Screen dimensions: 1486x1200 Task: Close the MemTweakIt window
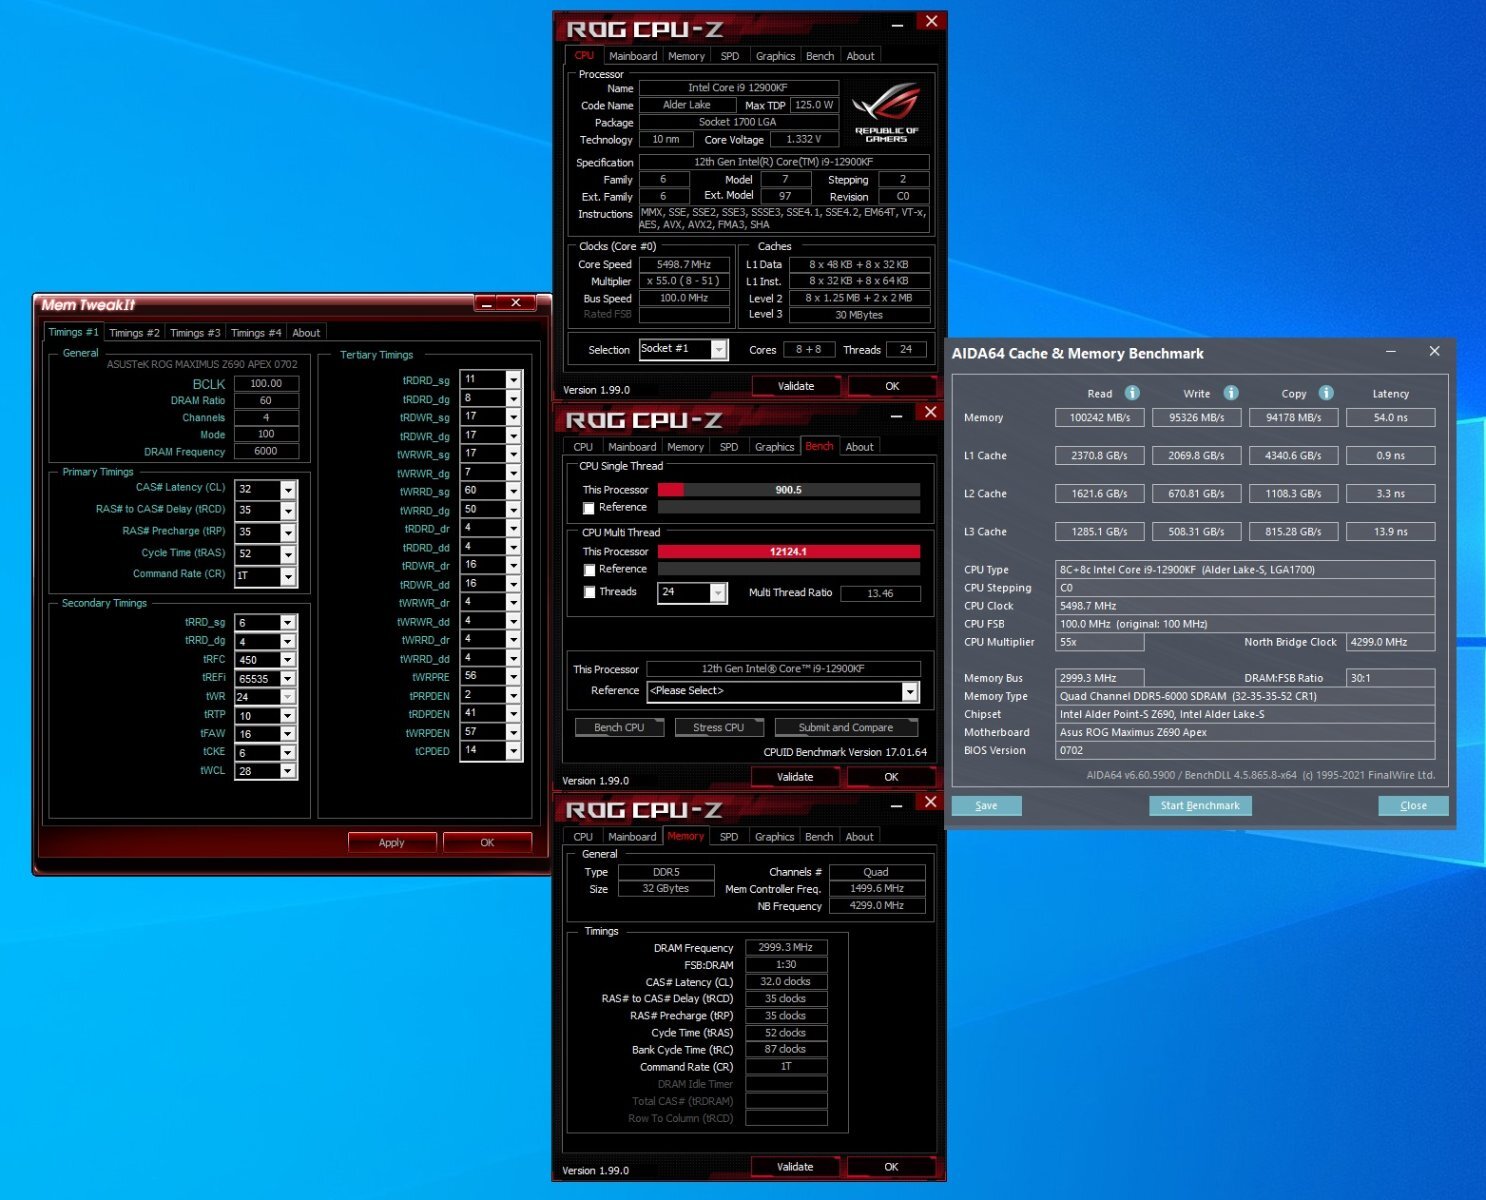click(516, 303)
